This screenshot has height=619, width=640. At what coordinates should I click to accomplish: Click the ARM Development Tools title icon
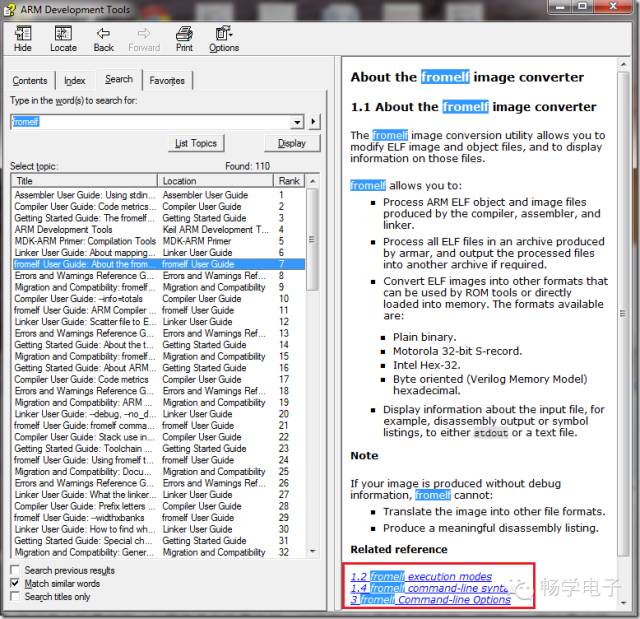tap(10, 9)
